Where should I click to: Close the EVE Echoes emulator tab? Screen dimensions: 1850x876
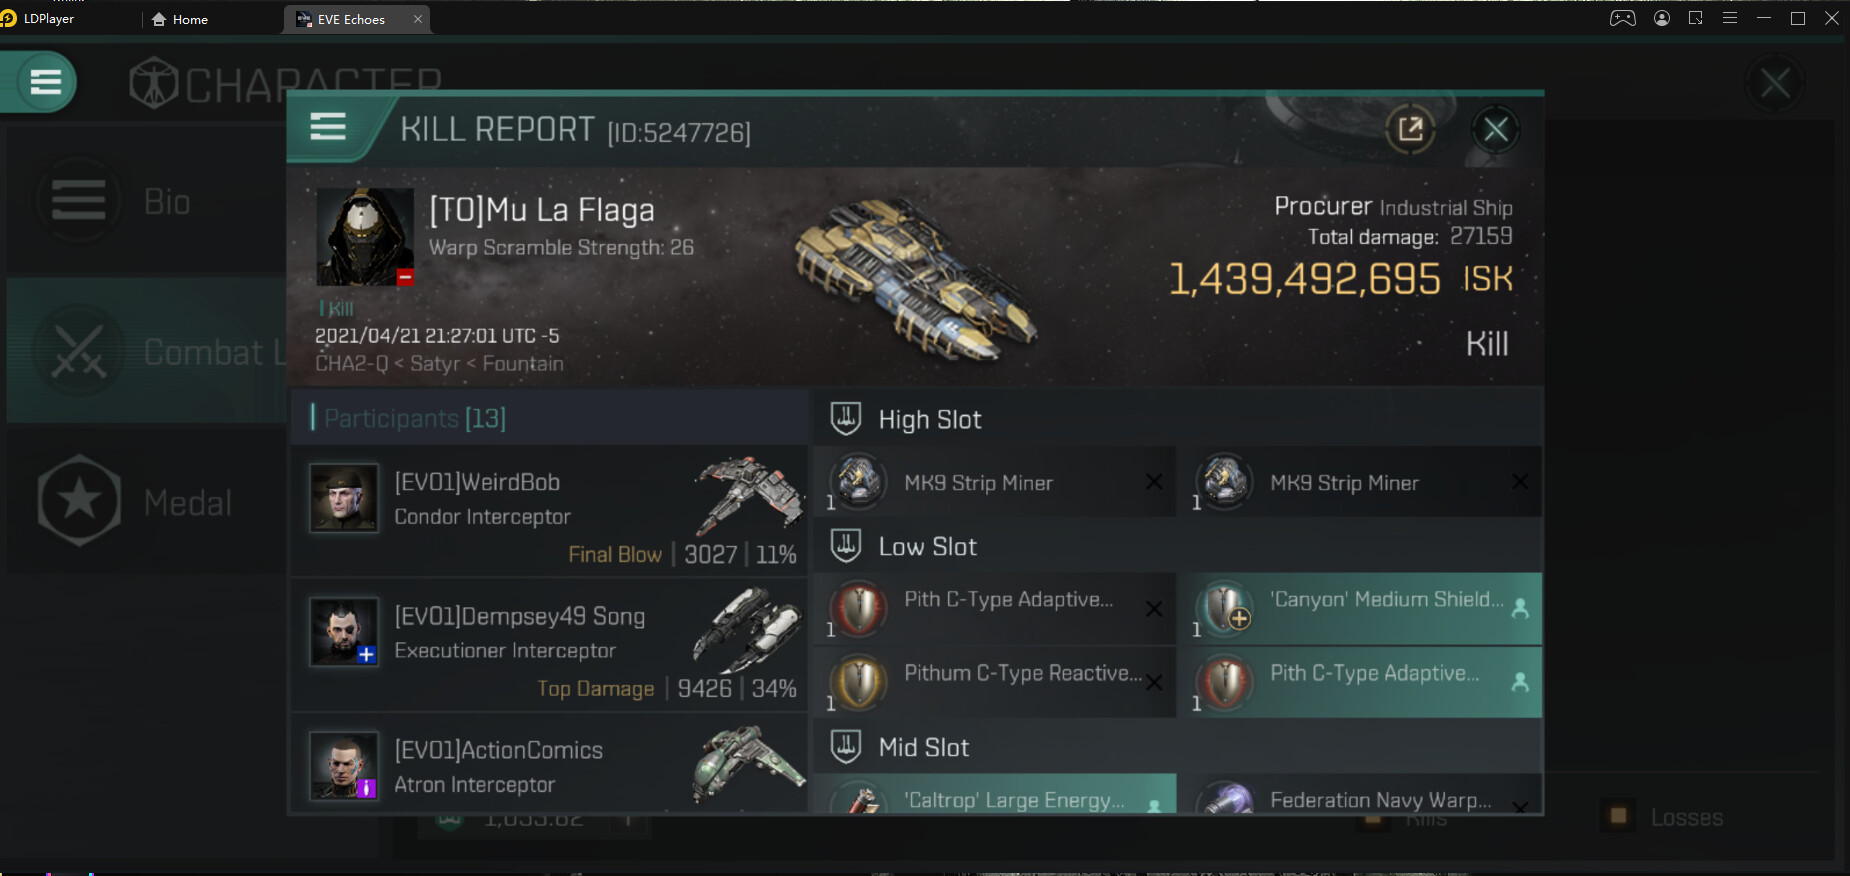418,19
